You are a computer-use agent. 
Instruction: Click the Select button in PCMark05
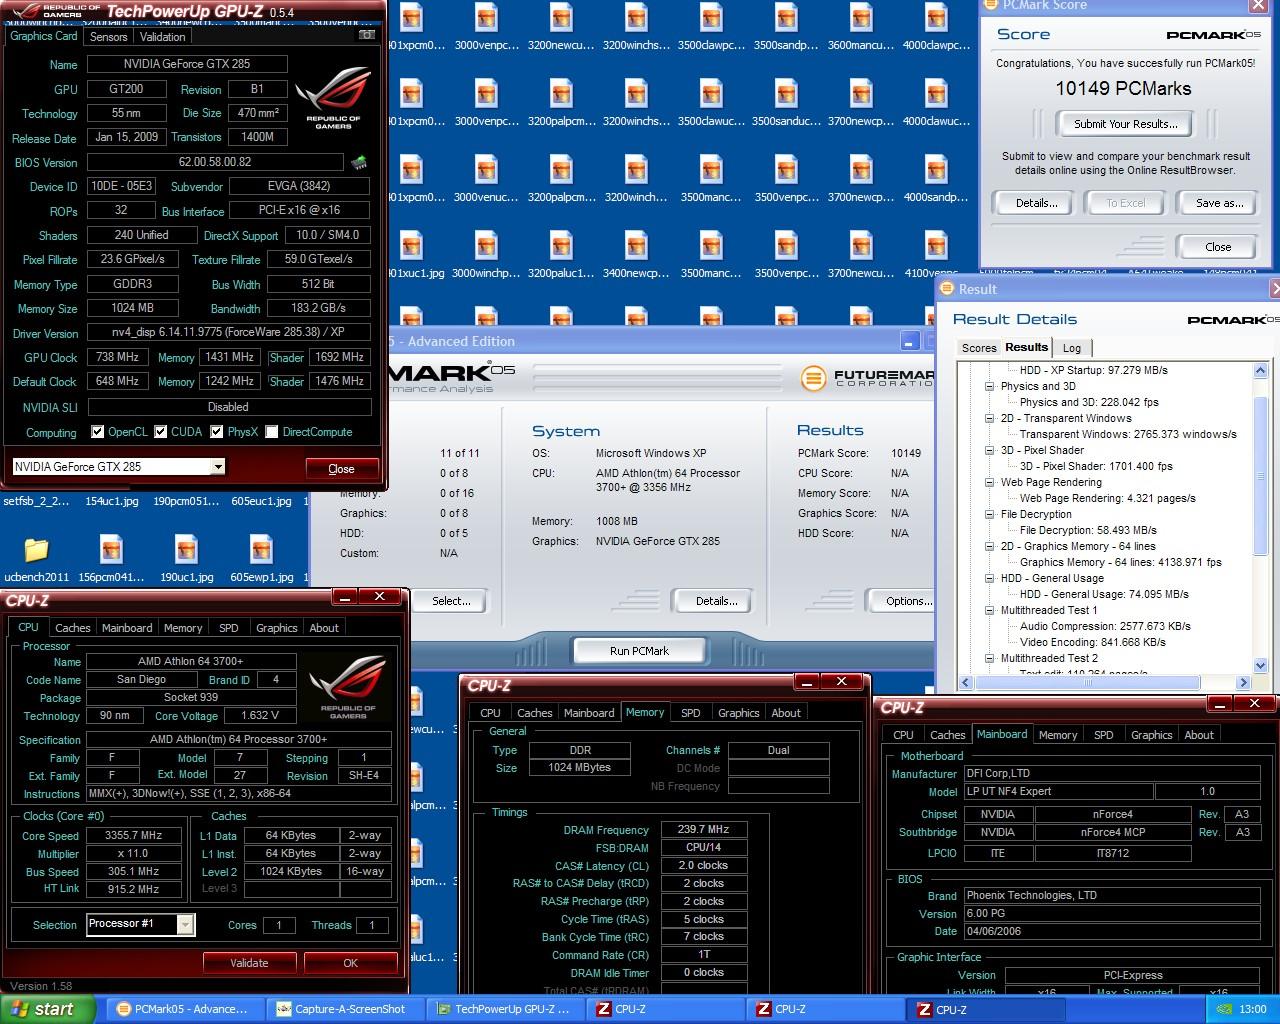[451, 601]
